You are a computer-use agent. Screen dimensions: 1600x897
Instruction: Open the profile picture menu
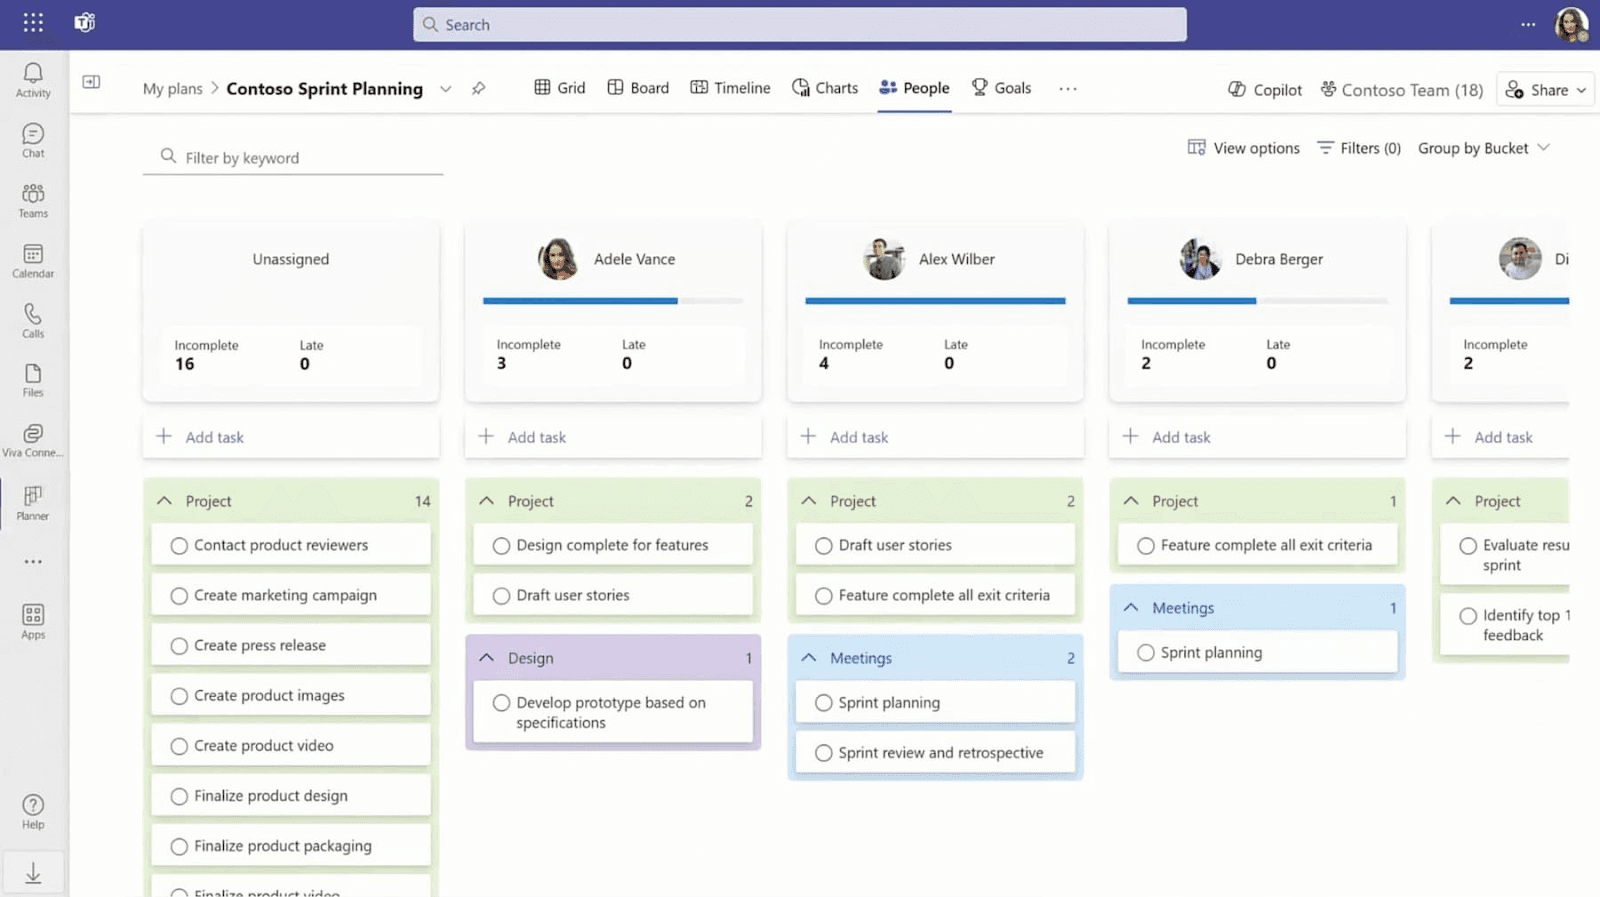[x=1571, y=24]
